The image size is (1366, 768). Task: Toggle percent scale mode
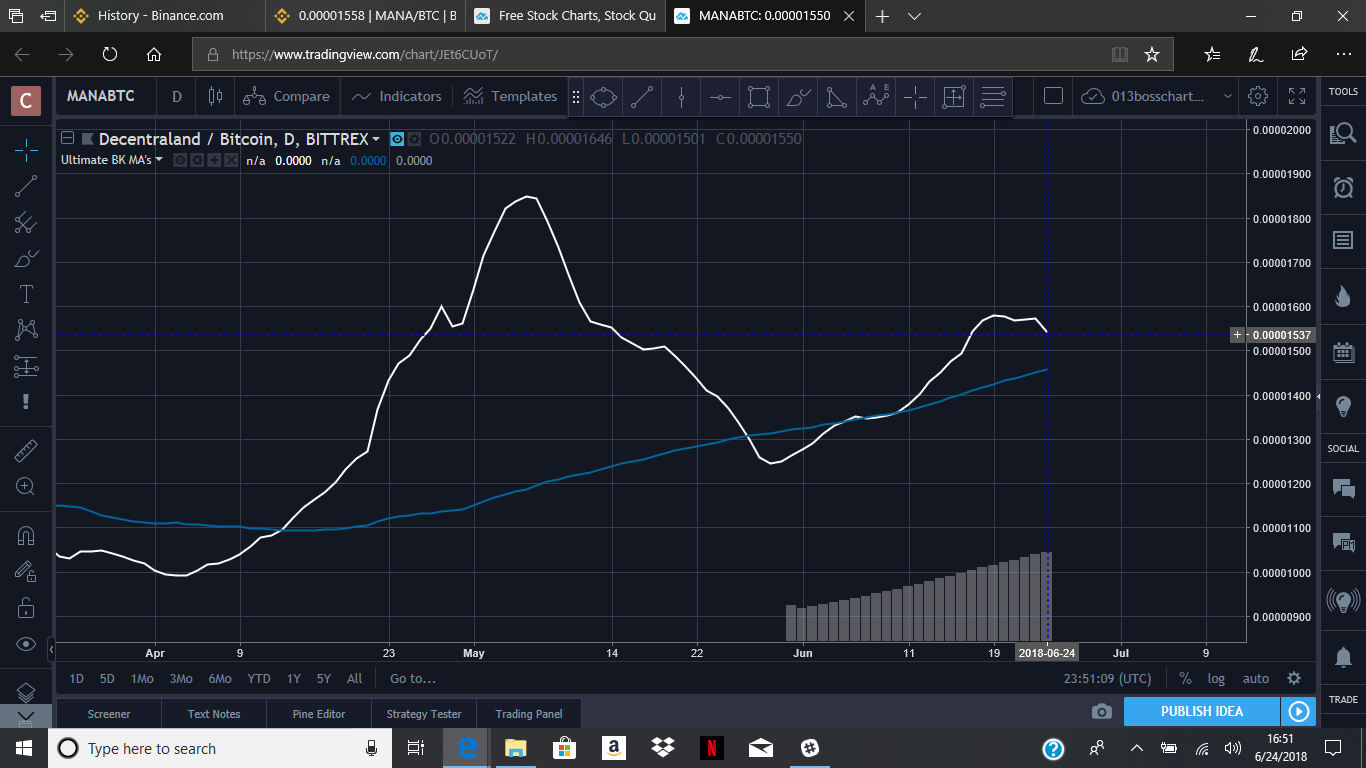pos(1185,679)
